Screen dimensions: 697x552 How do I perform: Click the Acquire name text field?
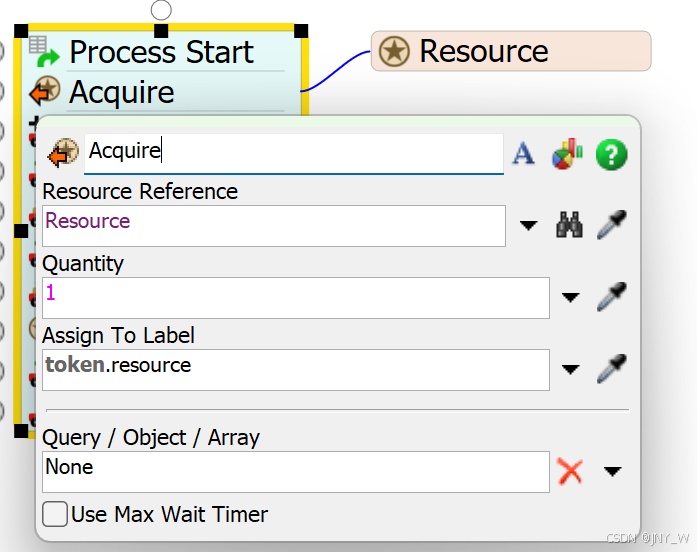pos(292,152)
